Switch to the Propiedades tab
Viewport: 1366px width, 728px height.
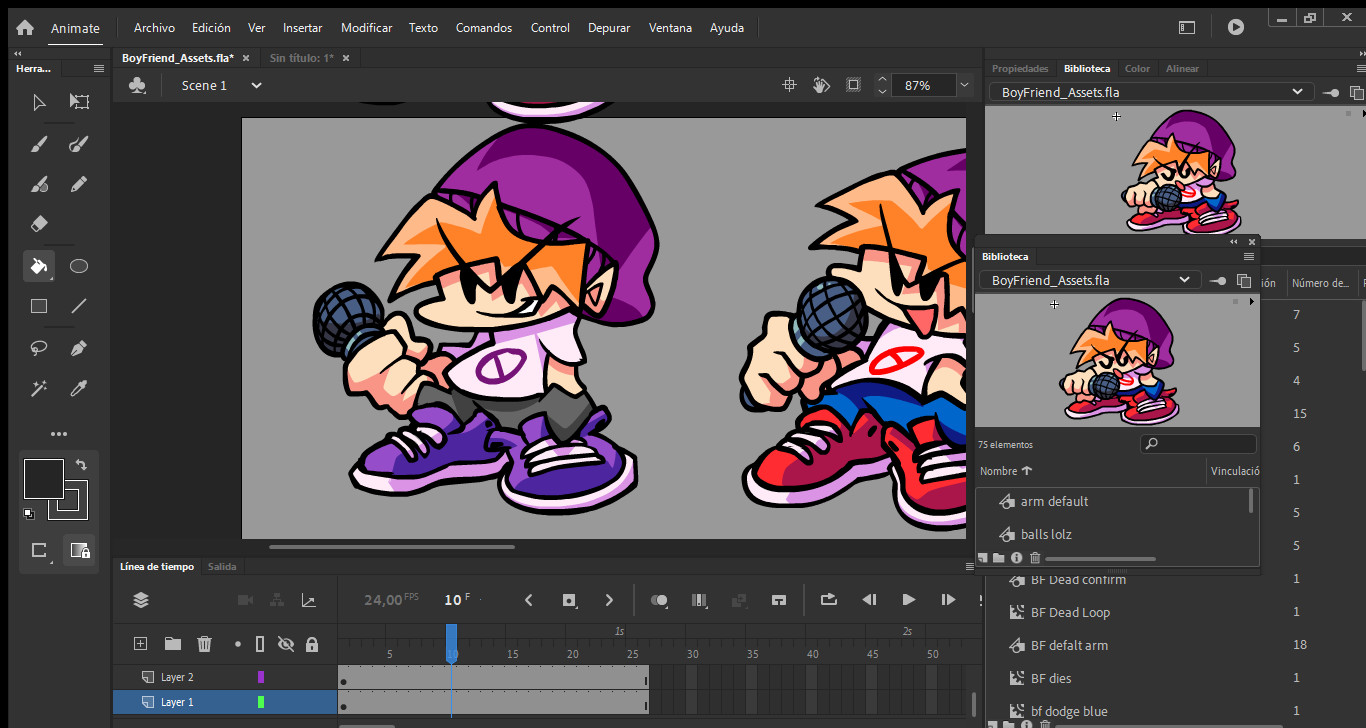tap(1020, 69)
